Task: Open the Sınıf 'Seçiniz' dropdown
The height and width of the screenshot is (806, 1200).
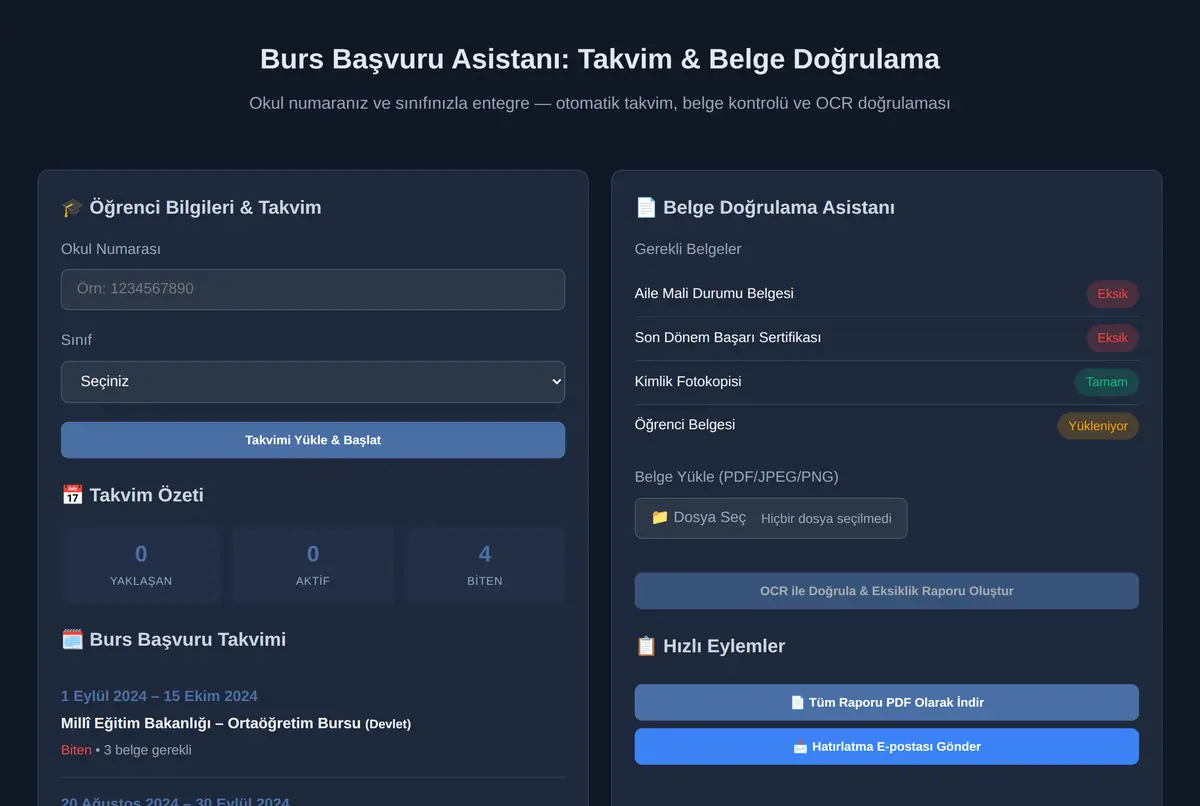Action: point(313,382)
